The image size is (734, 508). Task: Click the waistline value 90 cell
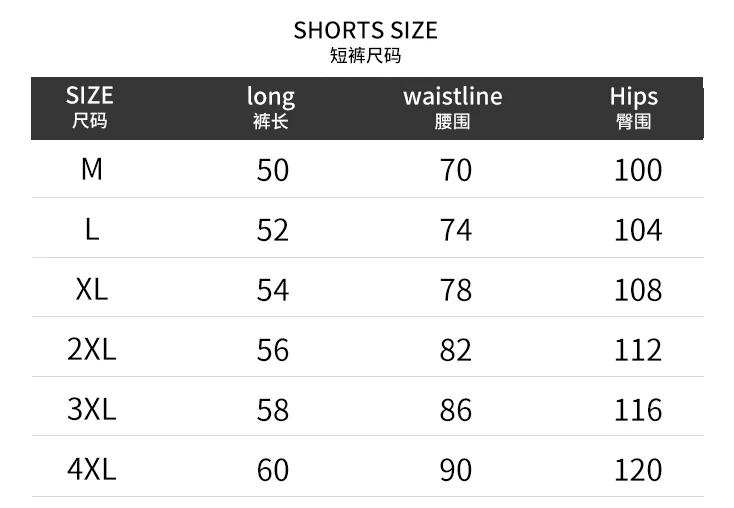coord(455,469)
